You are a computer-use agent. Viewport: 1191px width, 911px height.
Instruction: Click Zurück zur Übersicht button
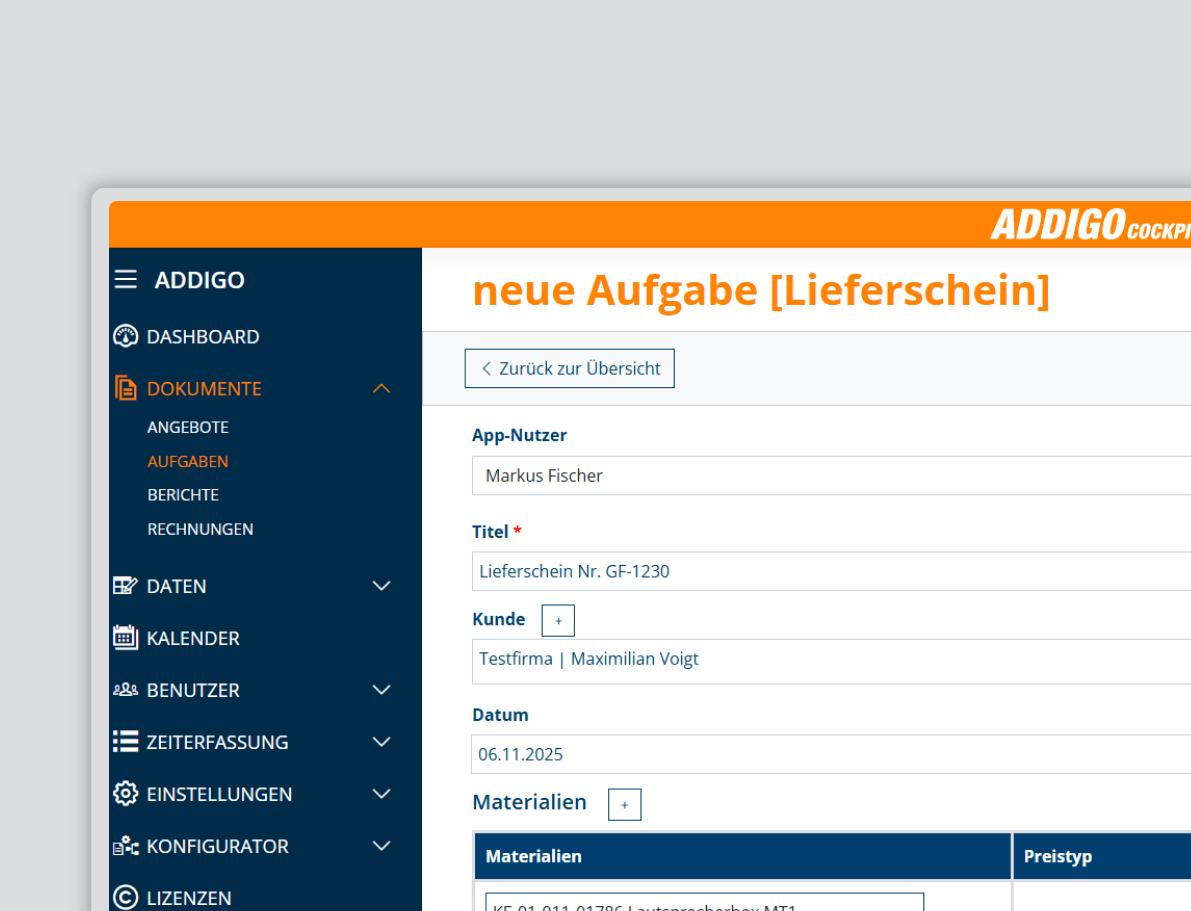click(x=569, y=368)
